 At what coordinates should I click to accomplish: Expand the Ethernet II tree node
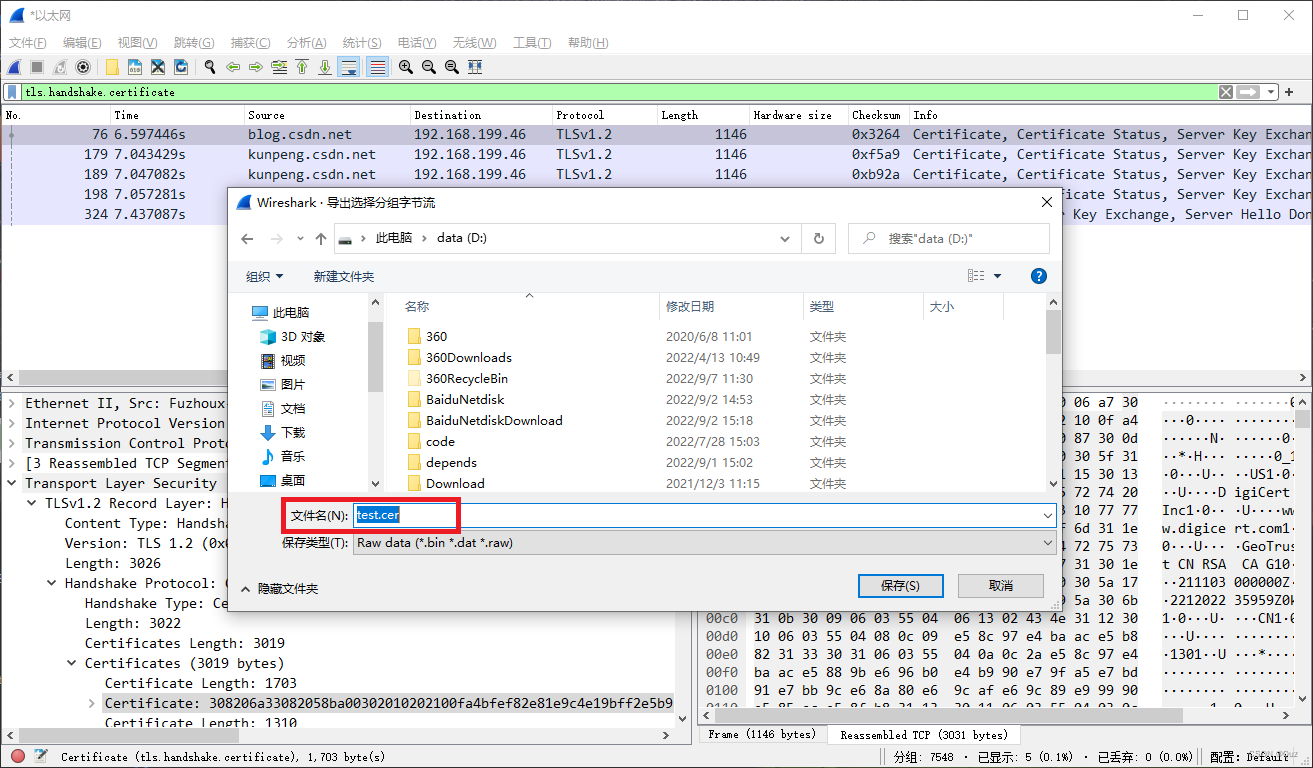pos(12,403)
